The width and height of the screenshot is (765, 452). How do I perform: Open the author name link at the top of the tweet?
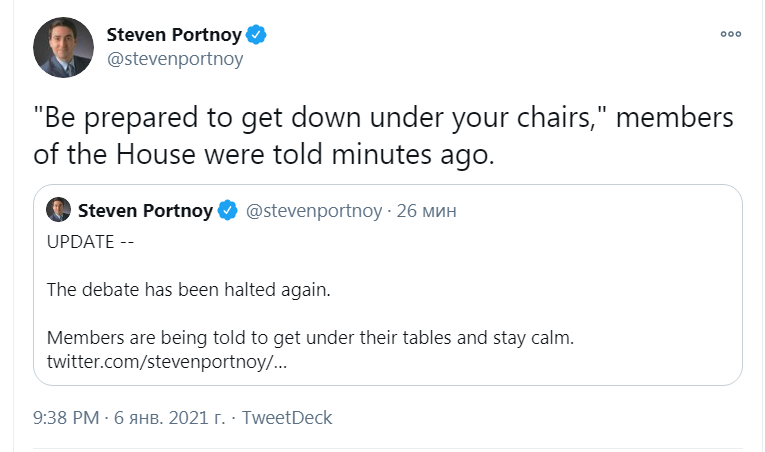(174, 35)
